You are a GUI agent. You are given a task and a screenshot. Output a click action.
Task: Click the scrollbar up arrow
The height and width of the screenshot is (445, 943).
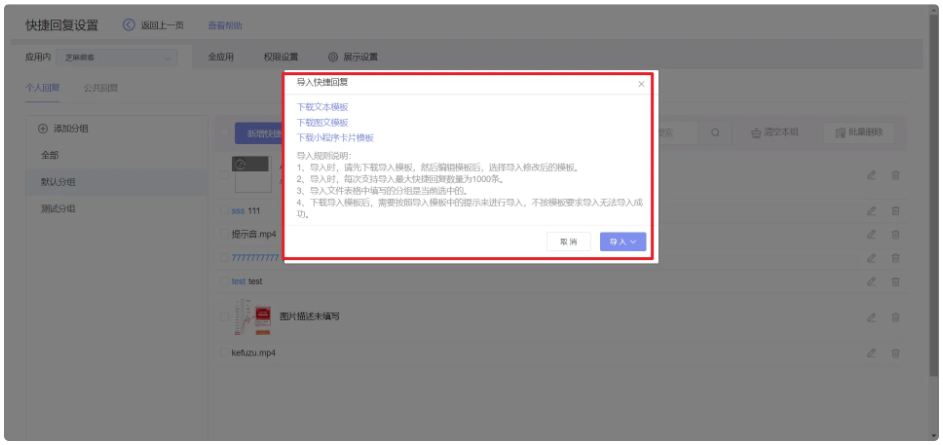pyautogui.click(x=933, y=12)
